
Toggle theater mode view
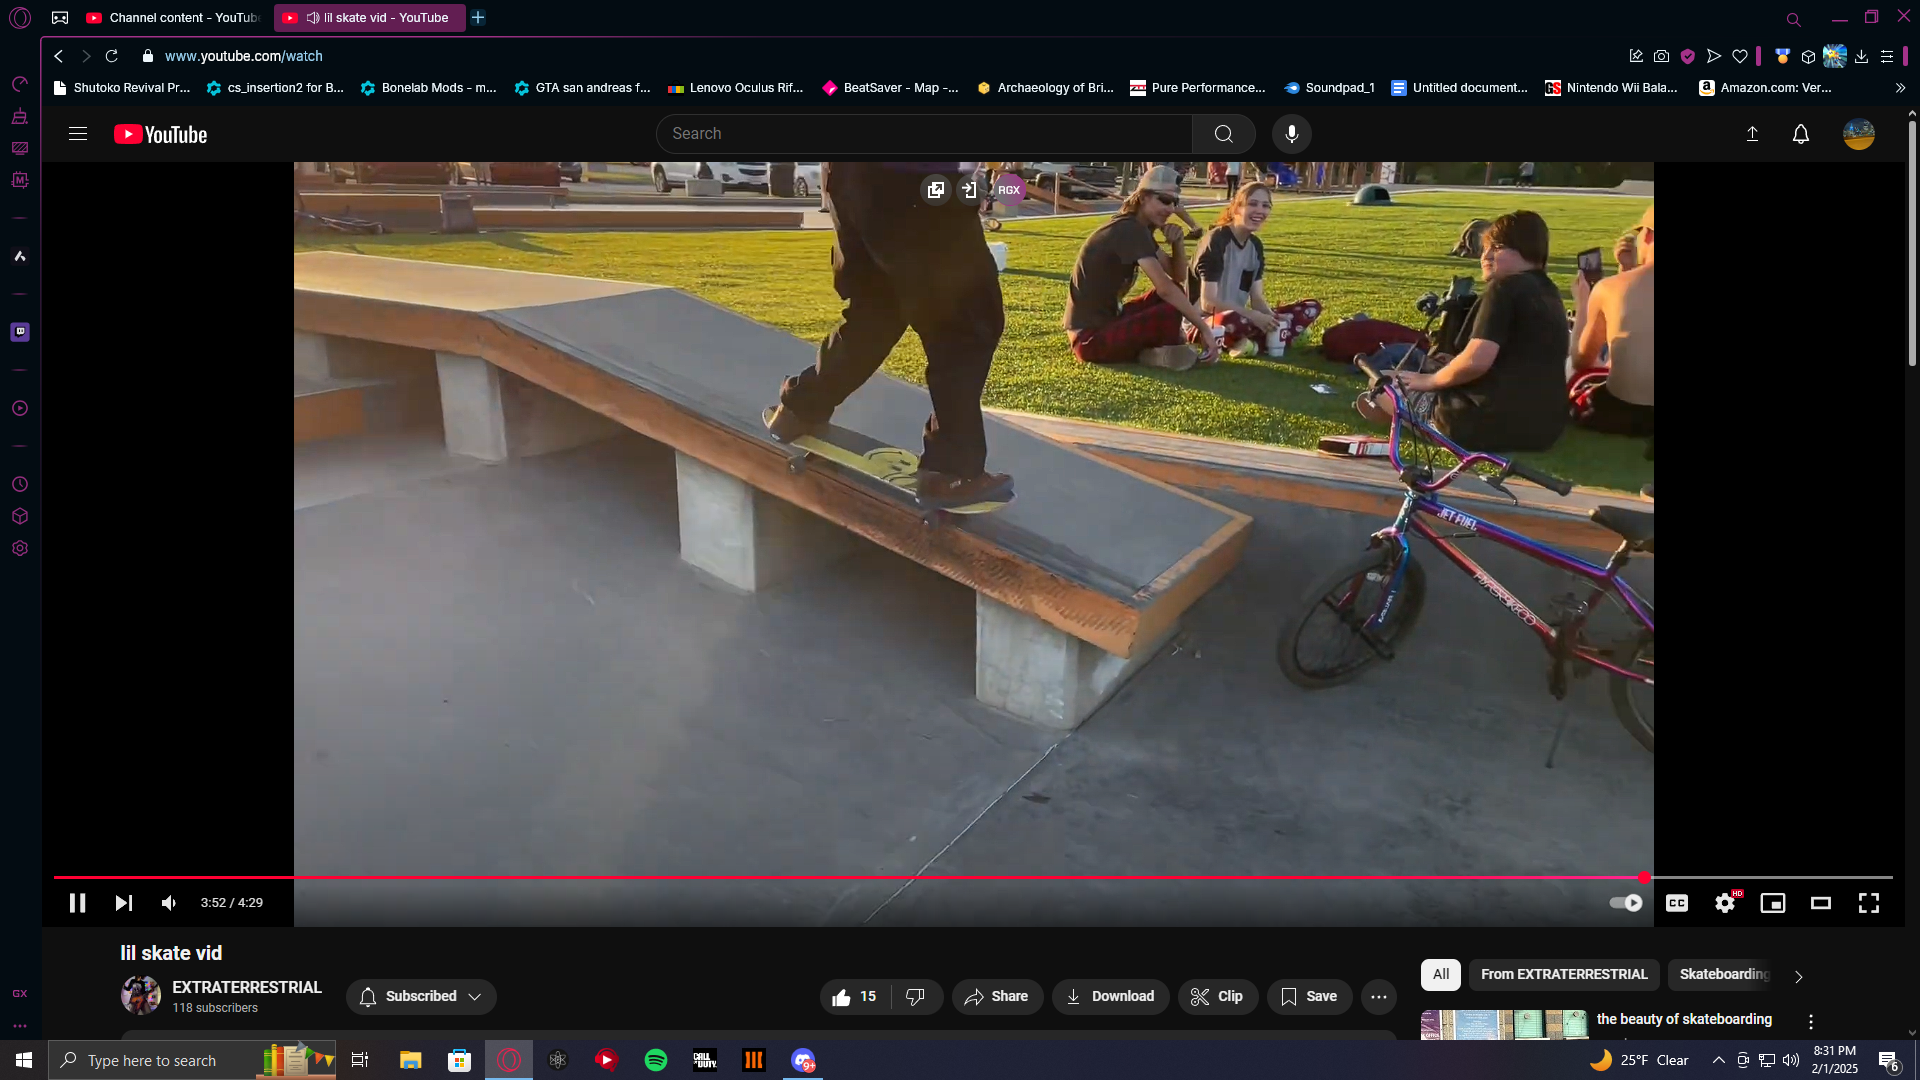[x=1821, y=903]
